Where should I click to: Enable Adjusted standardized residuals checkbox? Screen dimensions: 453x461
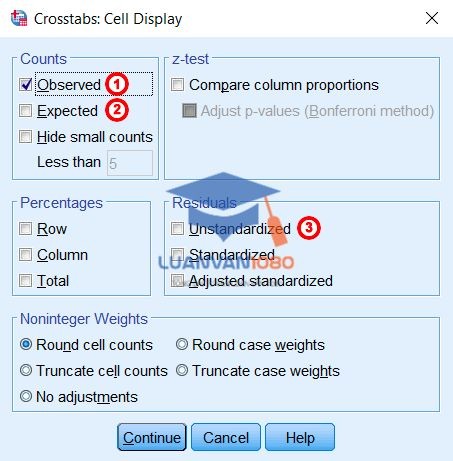(x=177, y=281)
